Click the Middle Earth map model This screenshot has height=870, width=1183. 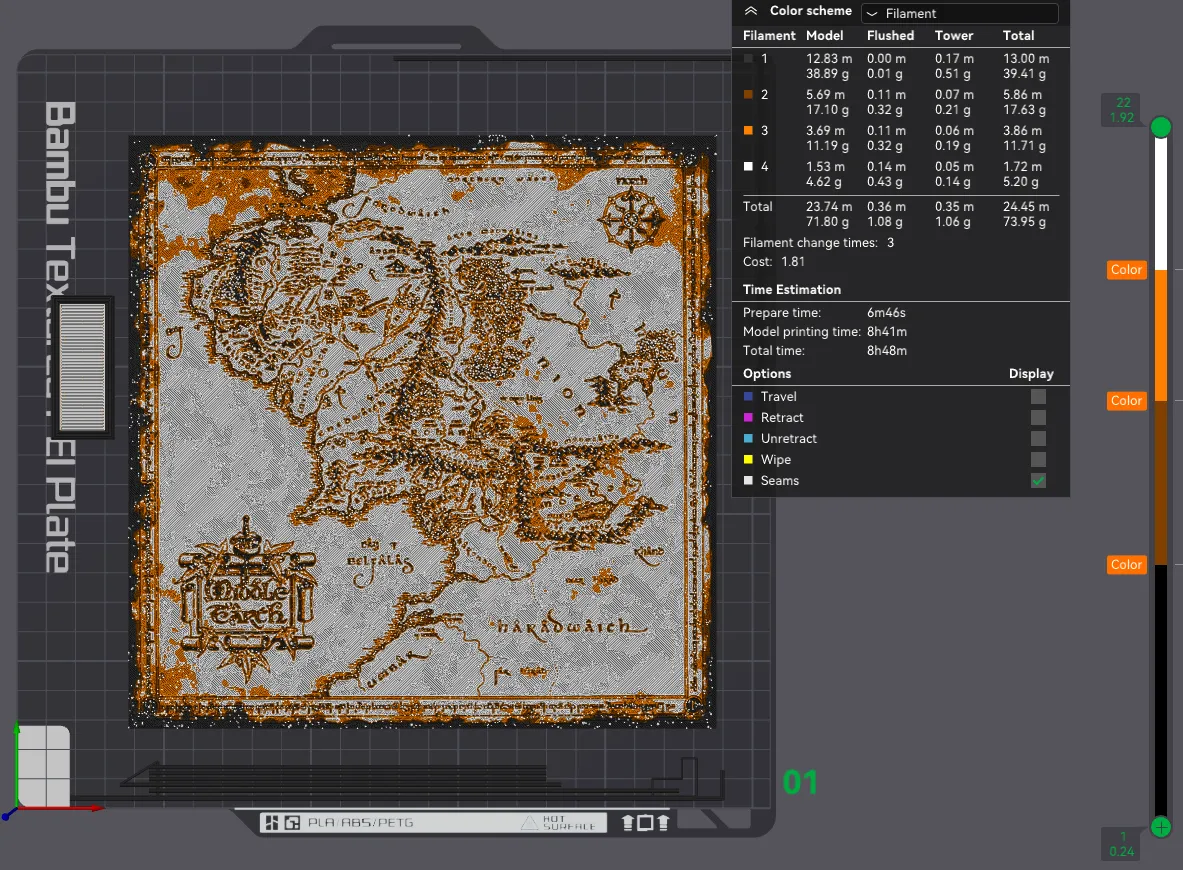(x=422, y=432)
